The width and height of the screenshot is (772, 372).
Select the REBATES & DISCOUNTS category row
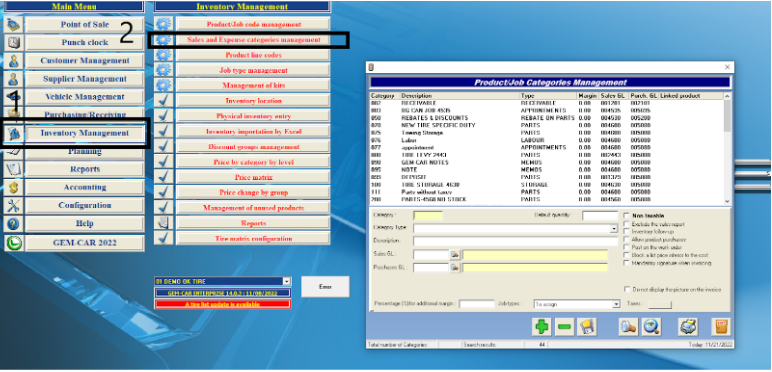pos(547,118)
